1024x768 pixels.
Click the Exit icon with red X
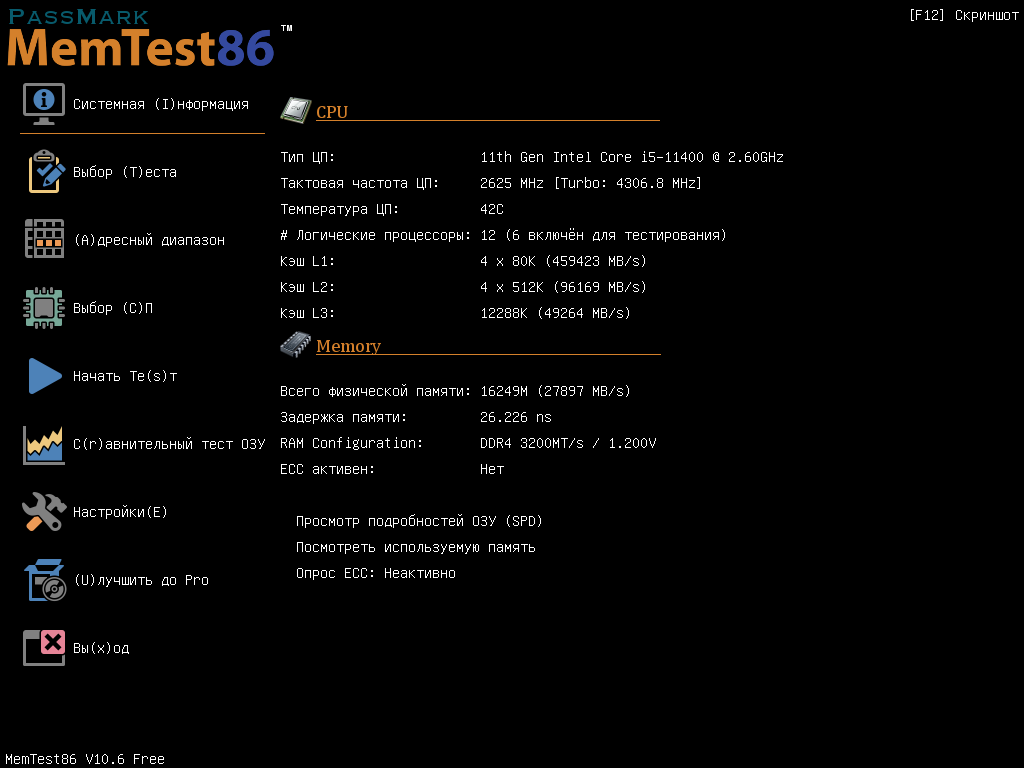44,647
